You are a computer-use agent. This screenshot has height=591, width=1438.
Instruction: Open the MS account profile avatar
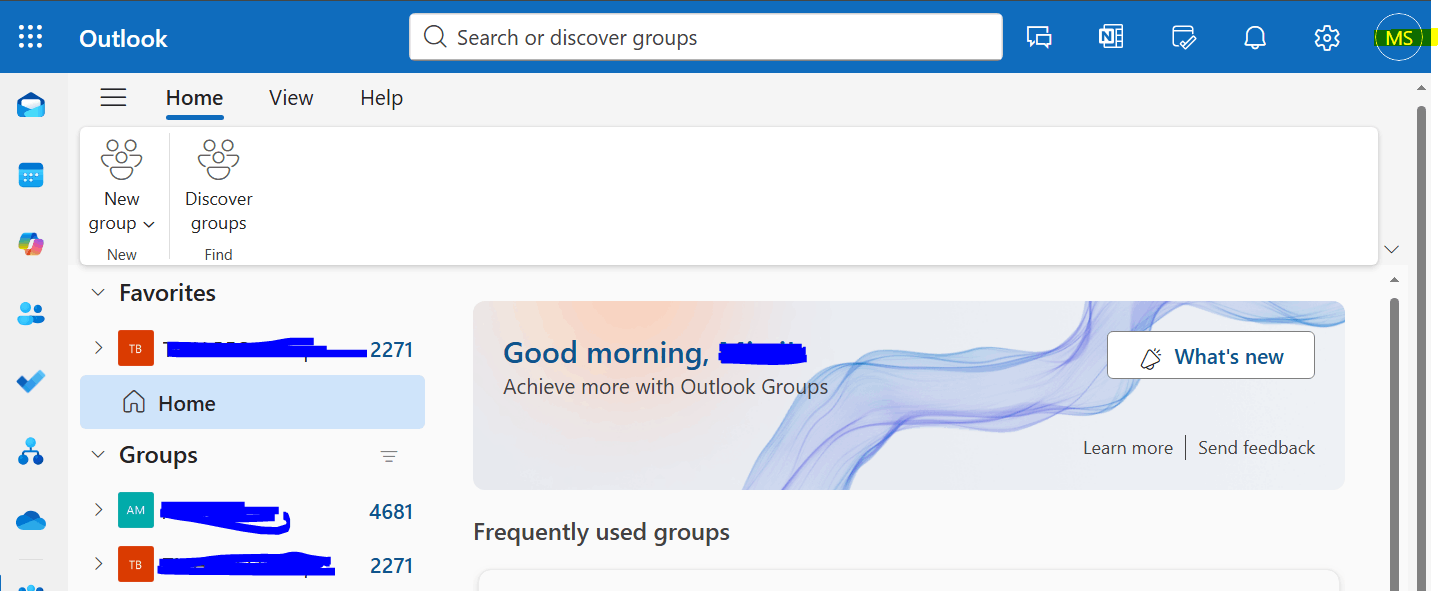(x=1399, y=38)
